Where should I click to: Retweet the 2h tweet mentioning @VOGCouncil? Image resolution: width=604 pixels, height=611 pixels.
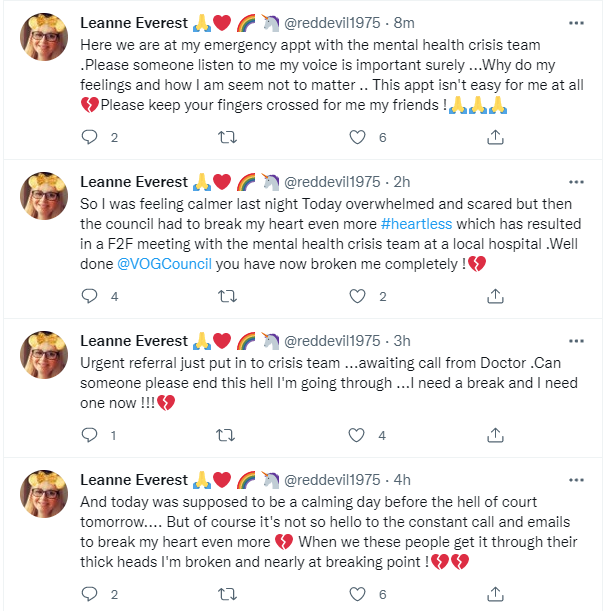(227, 296)
